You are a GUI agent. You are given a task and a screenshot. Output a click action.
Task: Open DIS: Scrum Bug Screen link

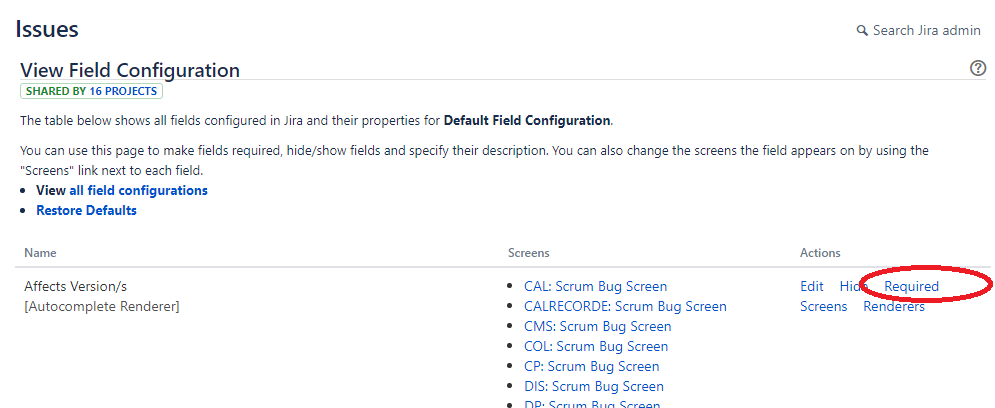click(x=594, y=386)
